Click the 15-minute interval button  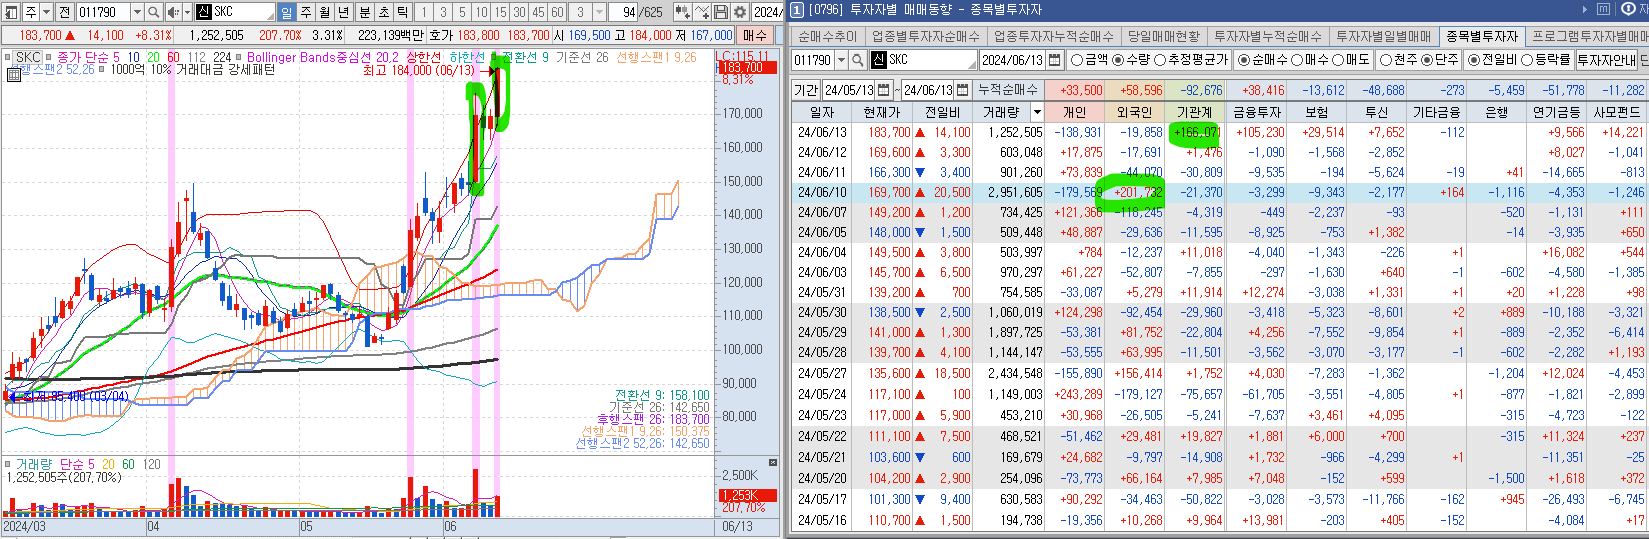500,12
